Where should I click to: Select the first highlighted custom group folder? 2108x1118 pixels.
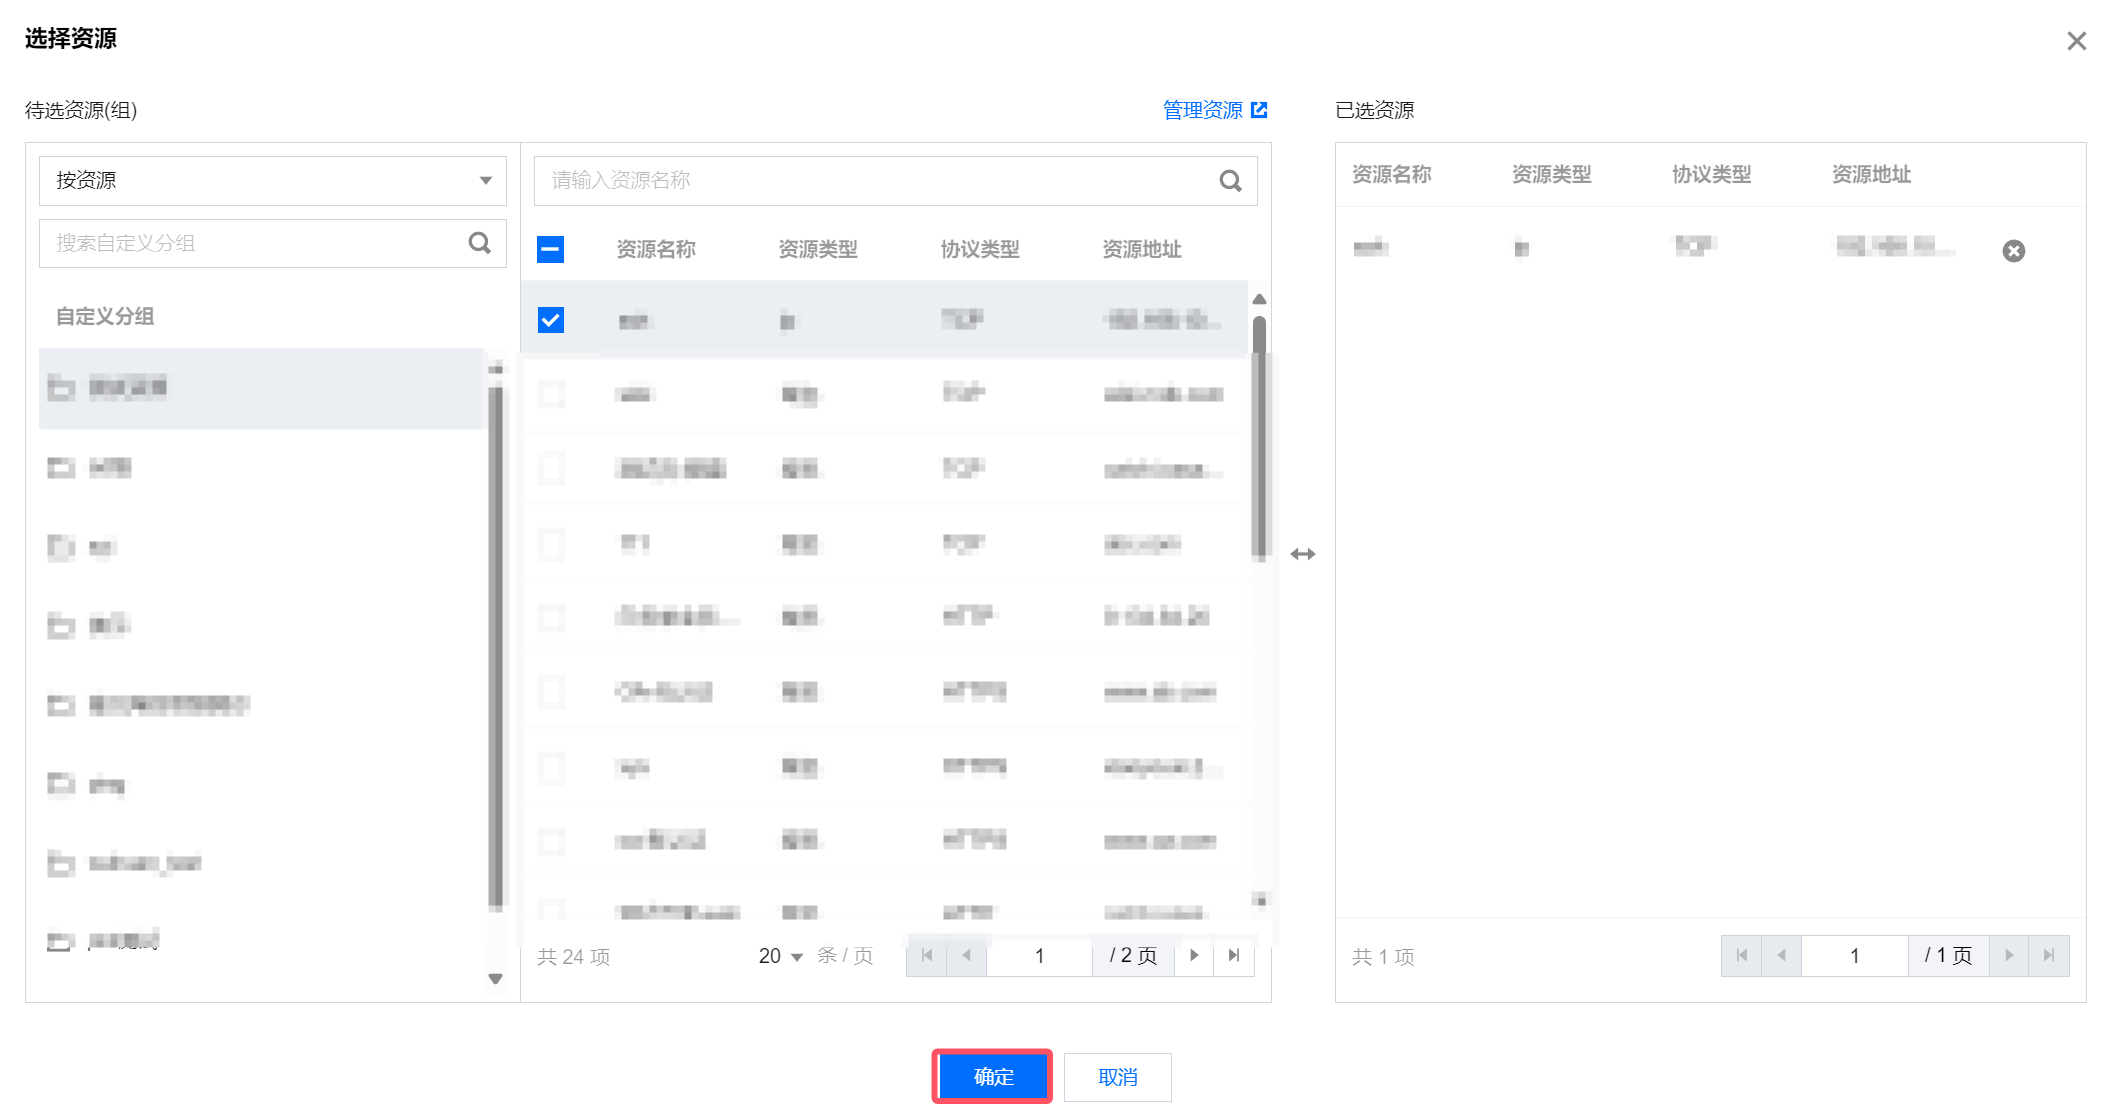click(128, 388)
